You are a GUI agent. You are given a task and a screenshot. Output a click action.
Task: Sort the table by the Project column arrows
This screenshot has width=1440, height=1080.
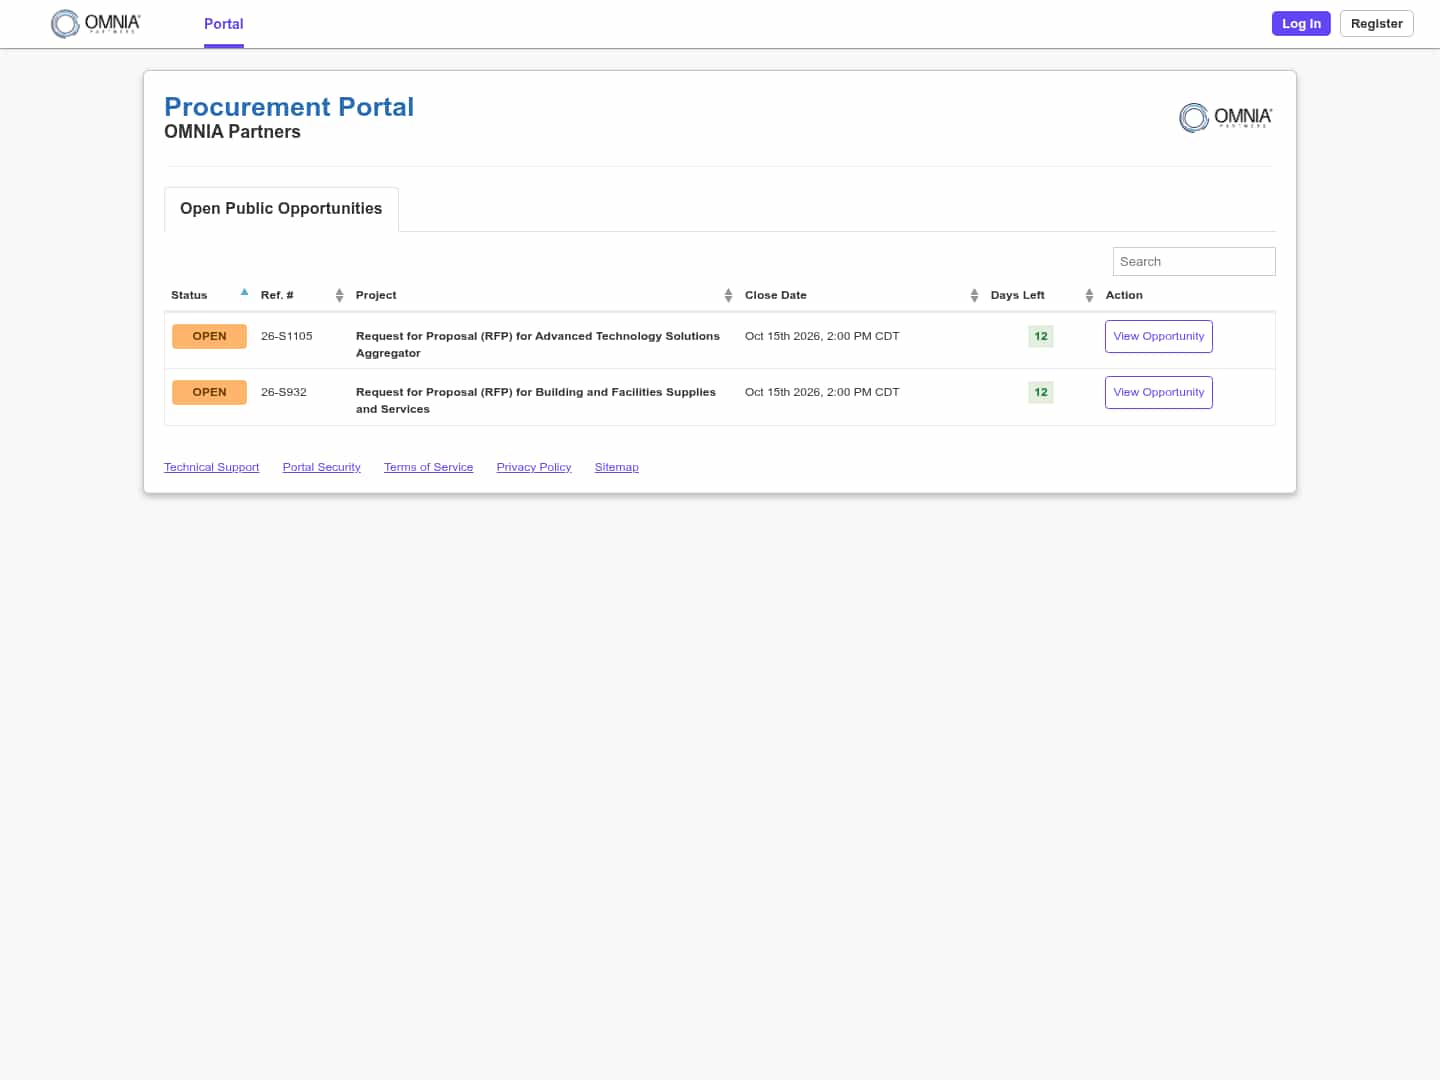click(x=728, y=295)
